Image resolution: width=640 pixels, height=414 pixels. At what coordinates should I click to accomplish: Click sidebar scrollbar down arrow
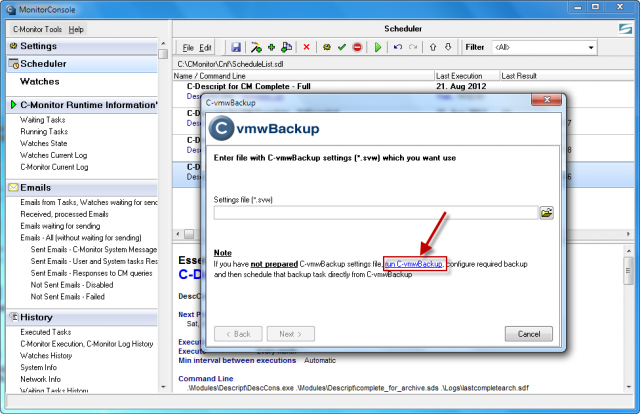tap(163, 387)
